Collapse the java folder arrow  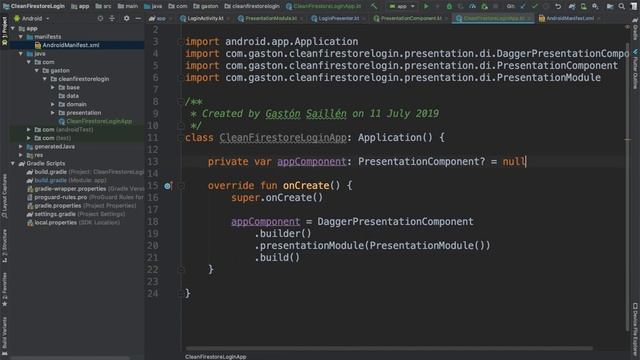pyautogui.click(x=21, y=53)
